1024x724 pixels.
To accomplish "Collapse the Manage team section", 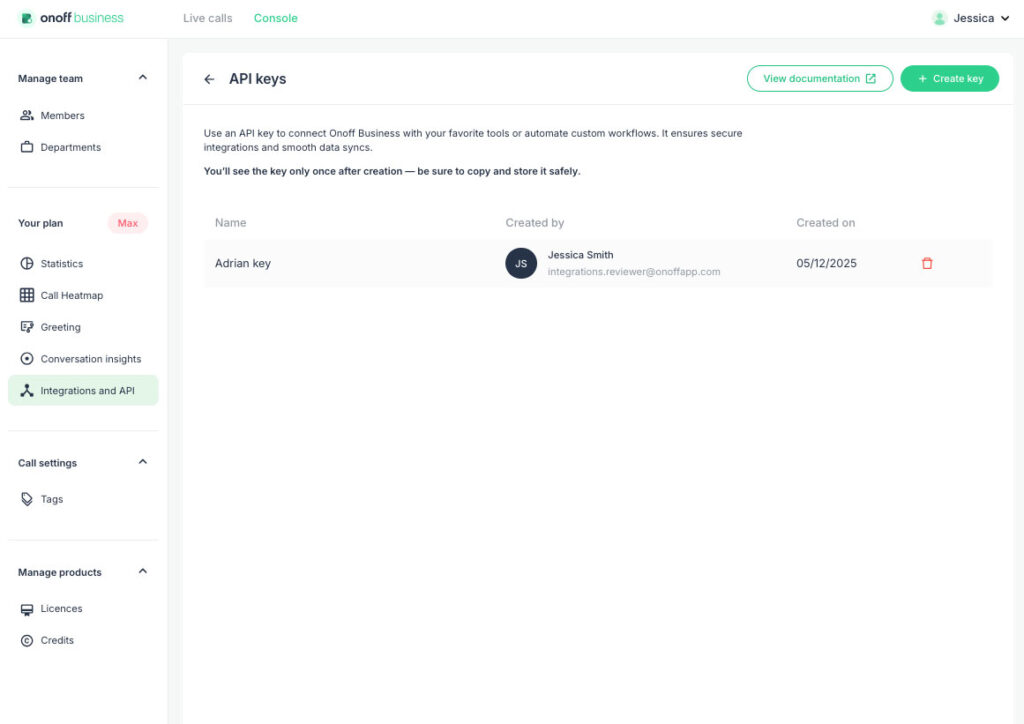I will (142, 78).
